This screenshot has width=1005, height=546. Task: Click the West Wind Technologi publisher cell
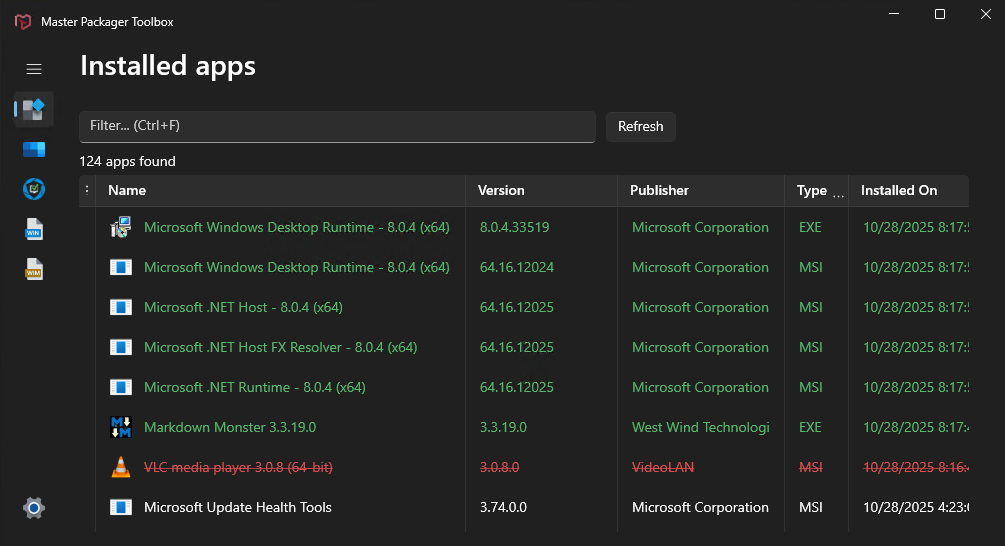pyautogui.click(x=701, y=427)
